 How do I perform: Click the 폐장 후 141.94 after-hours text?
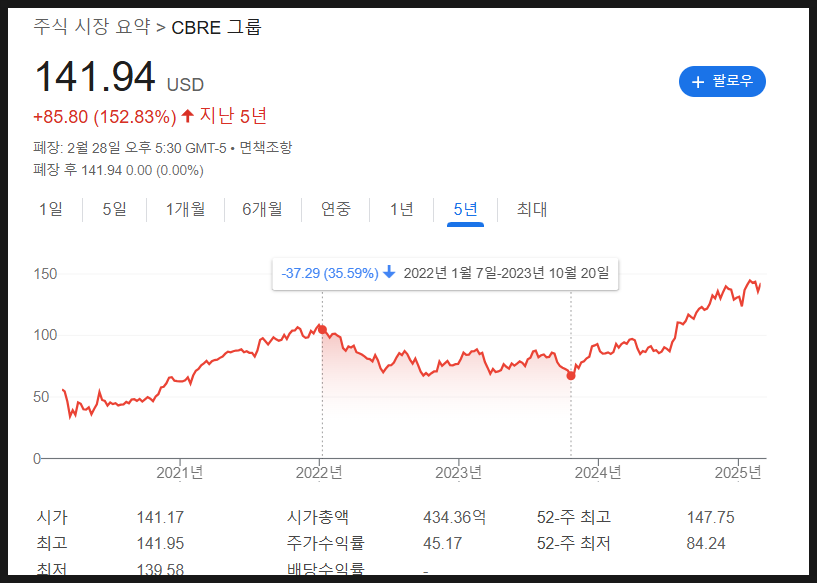119,170
